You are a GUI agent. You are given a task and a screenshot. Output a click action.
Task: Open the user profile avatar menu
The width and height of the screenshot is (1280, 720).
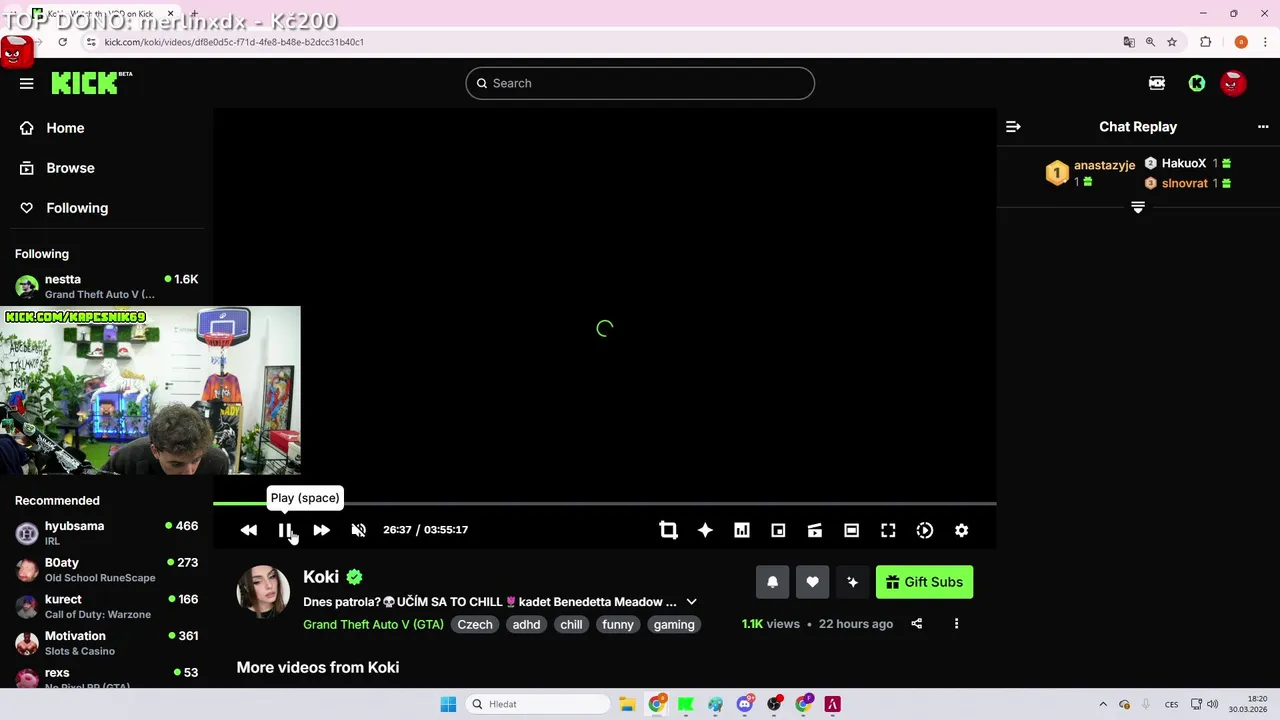point(1233,84)
